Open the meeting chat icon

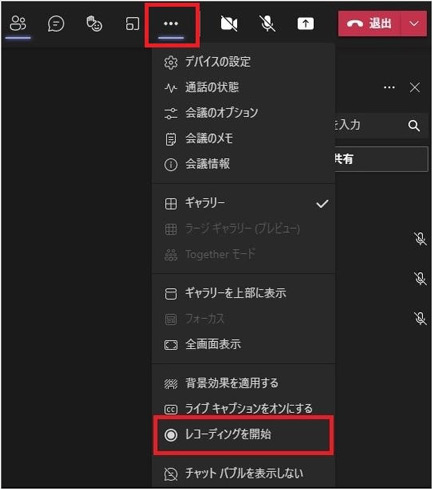(56, 24)
